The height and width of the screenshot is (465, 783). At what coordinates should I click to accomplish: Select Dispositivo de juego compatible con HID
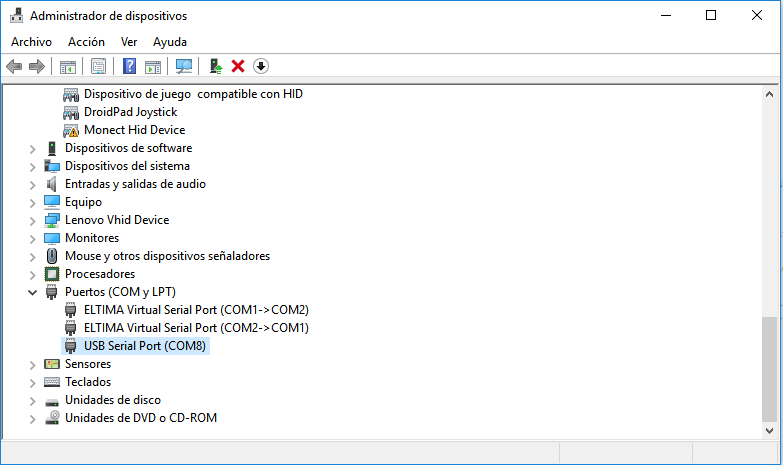(193, 94)
